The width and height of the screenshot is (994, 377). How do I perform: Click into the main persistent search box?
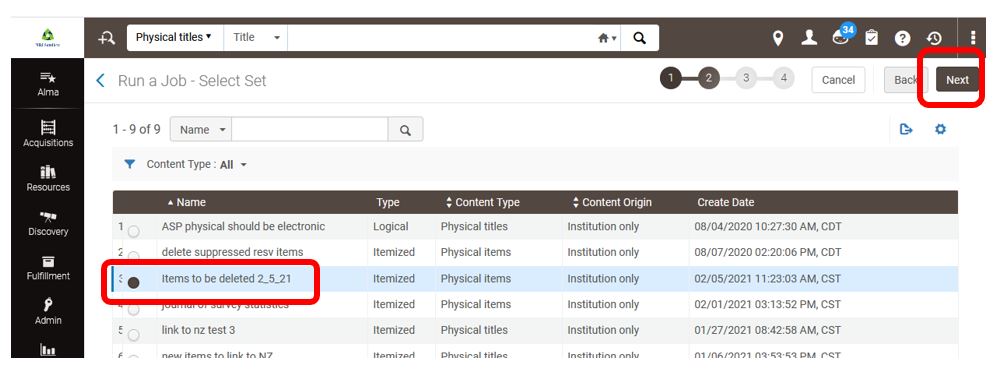[441, 38]
